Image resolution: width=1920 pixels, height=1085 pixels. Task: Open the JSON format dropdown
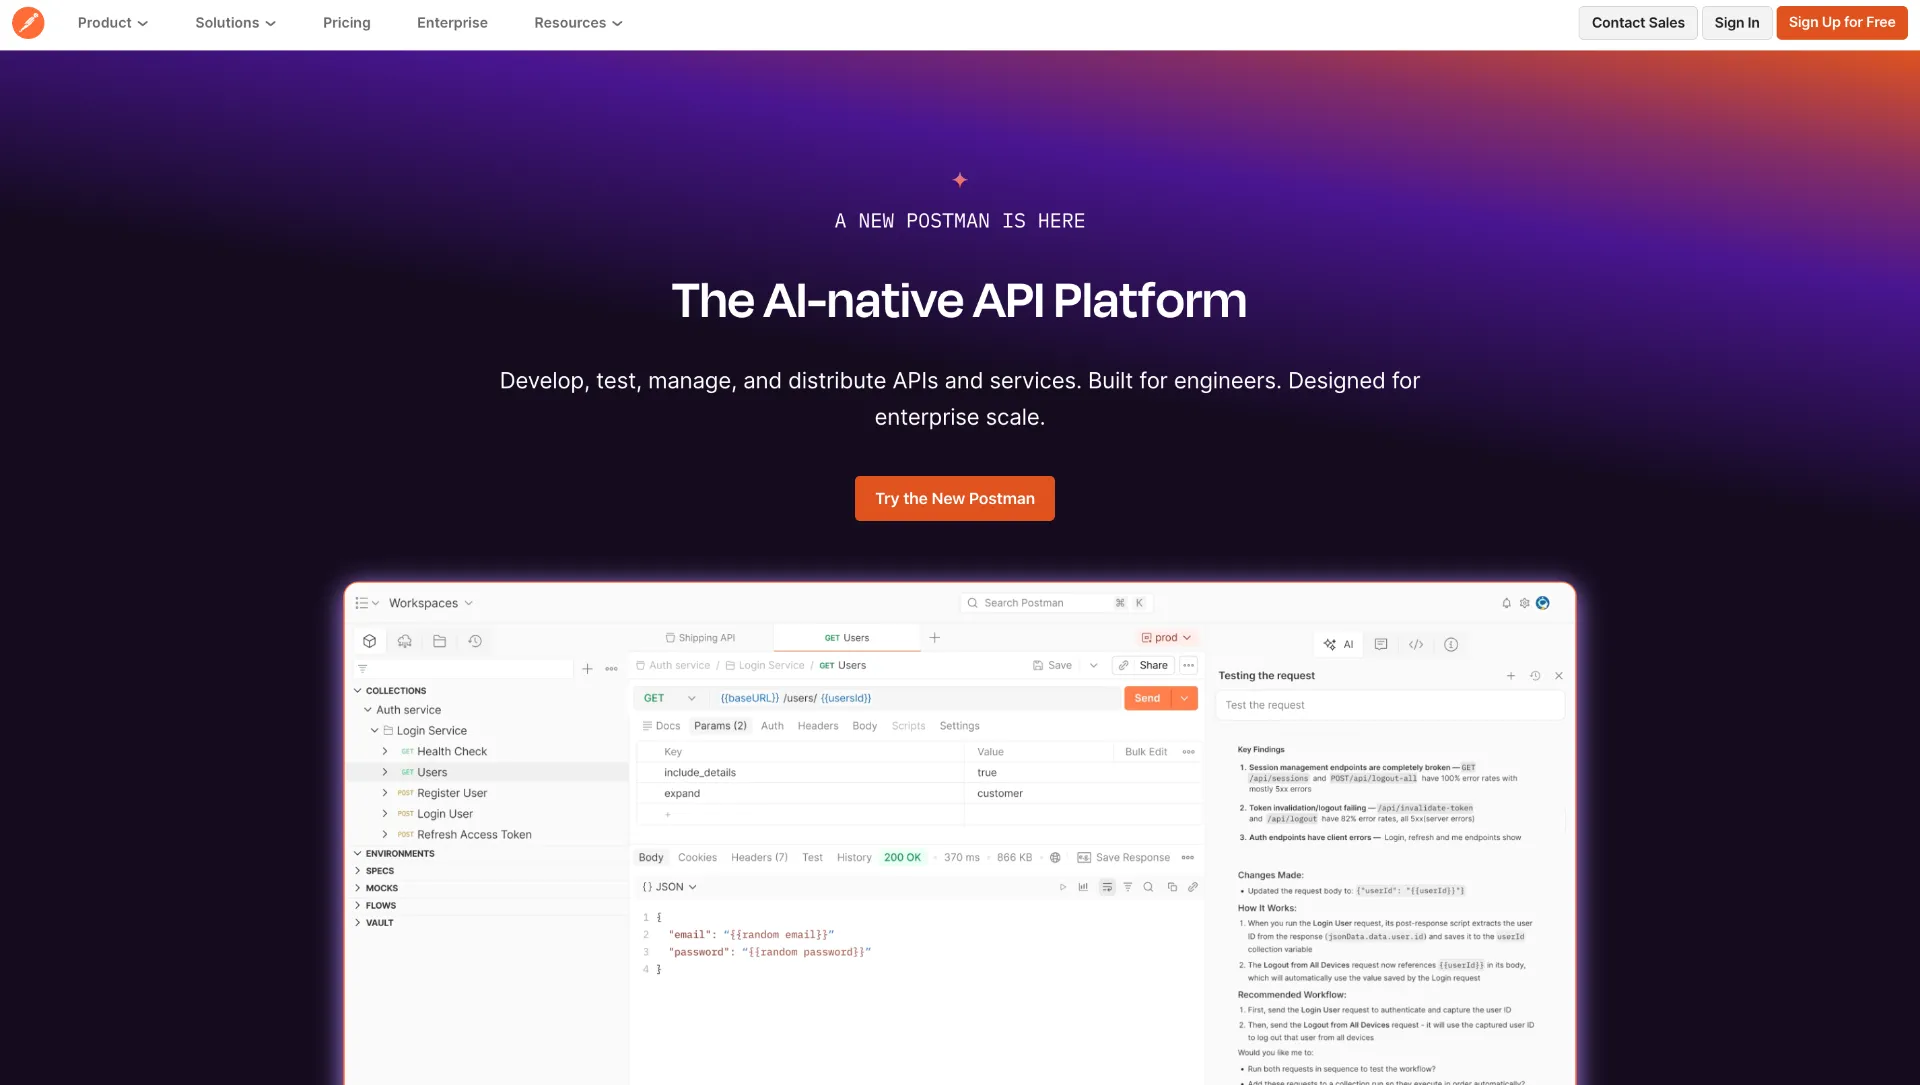(x=669, y=887)
